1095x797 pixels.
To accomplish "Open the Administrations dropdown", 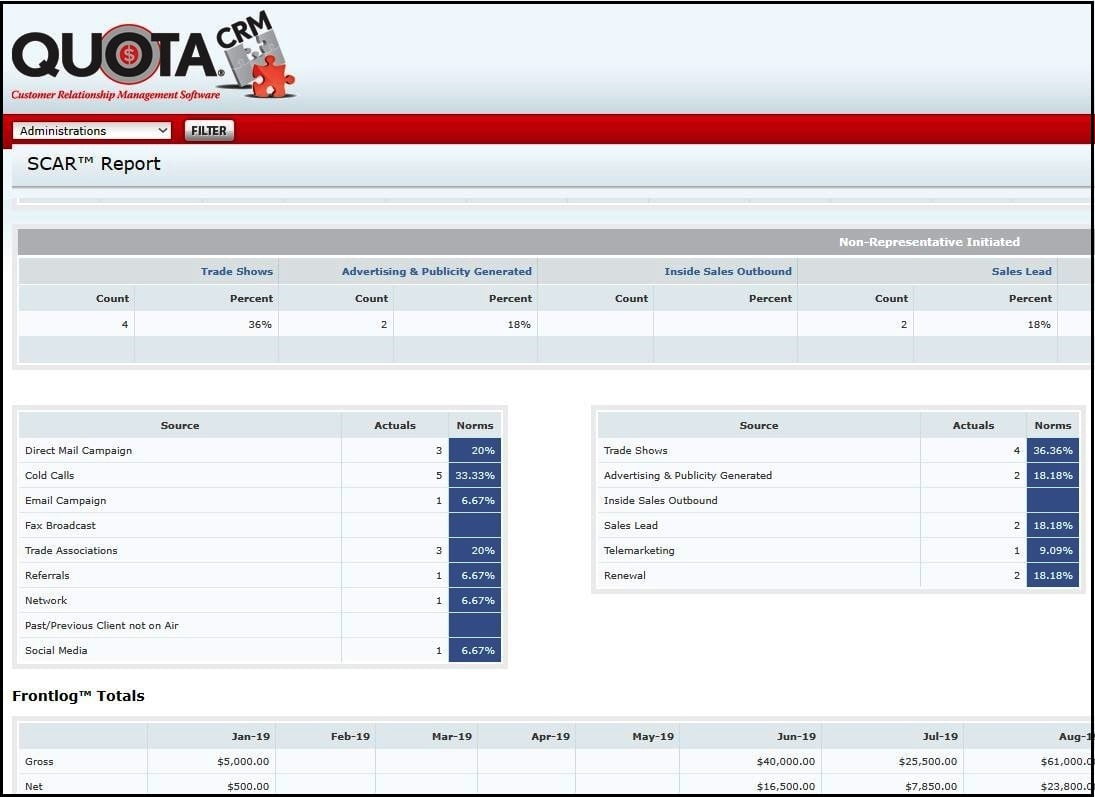I will (92, 131).
